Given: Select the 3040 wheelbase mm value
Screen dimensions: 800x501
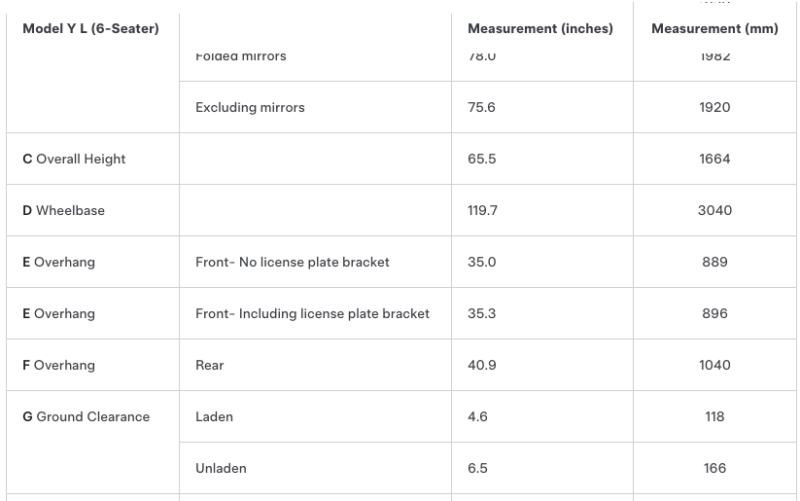Looking at the screenshot, I should click(x=715, y=210).
